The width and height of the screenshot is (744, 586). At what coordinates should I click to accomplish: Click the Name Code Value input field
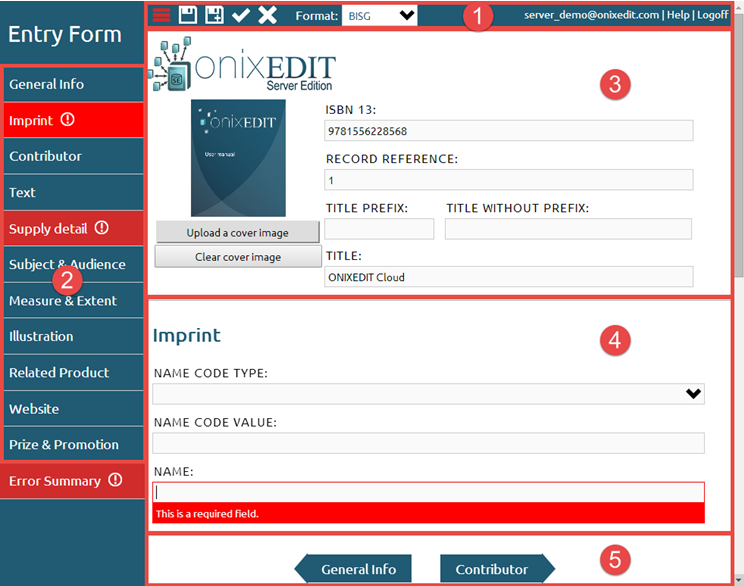[x=428, y=443]
